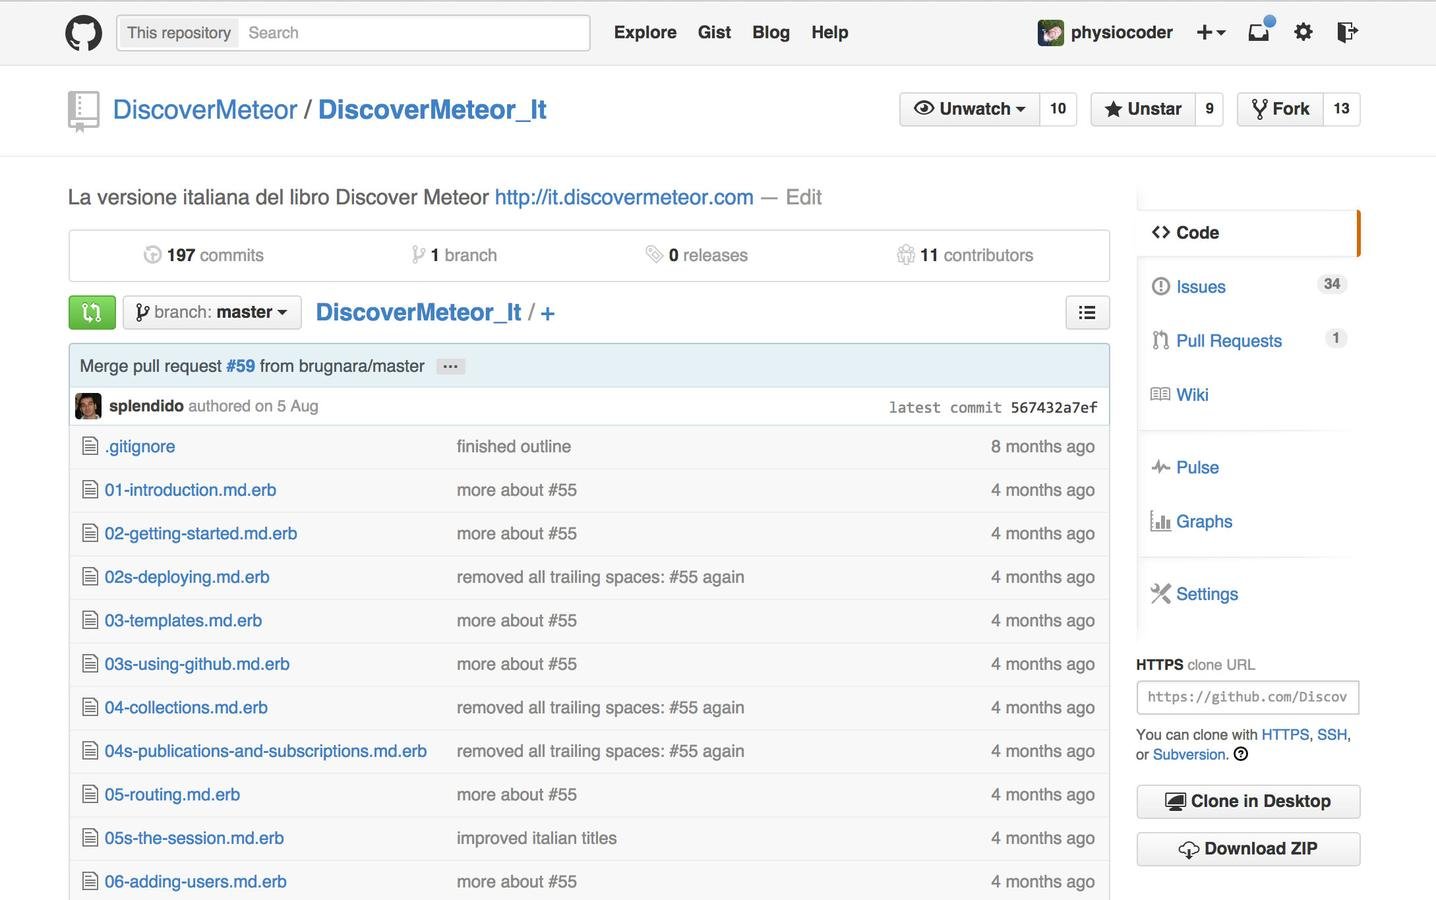Open Explore in top navigation

tap(645, 33)
